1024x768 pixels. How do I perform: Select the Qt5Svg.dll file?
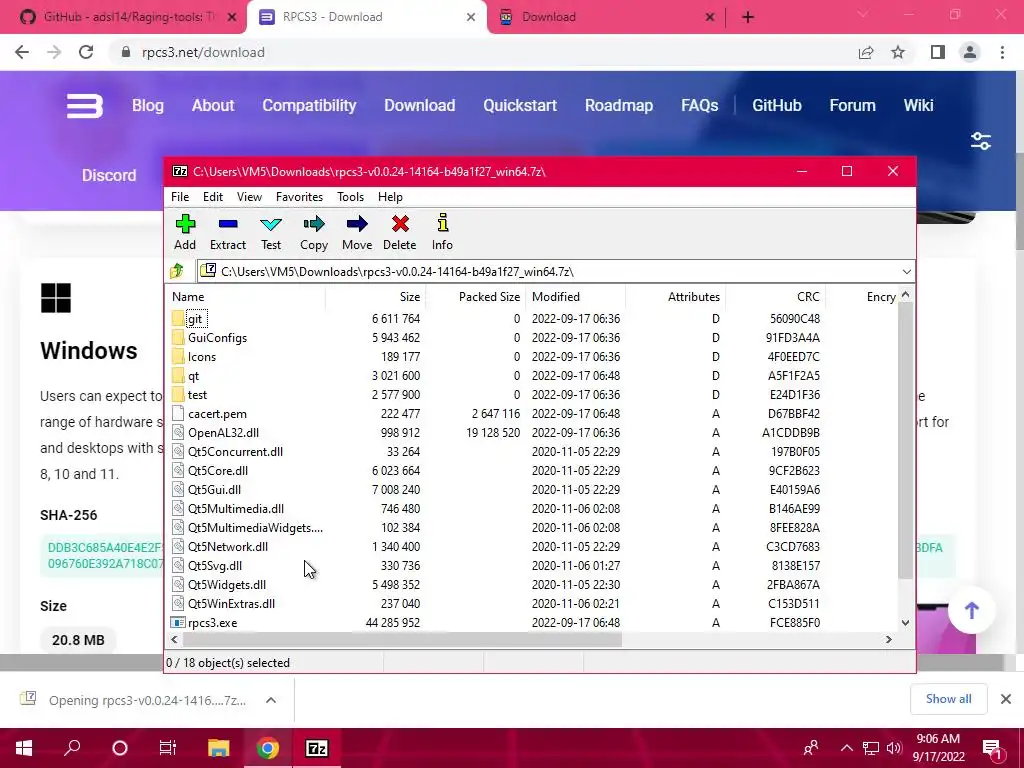coord(215,566)
